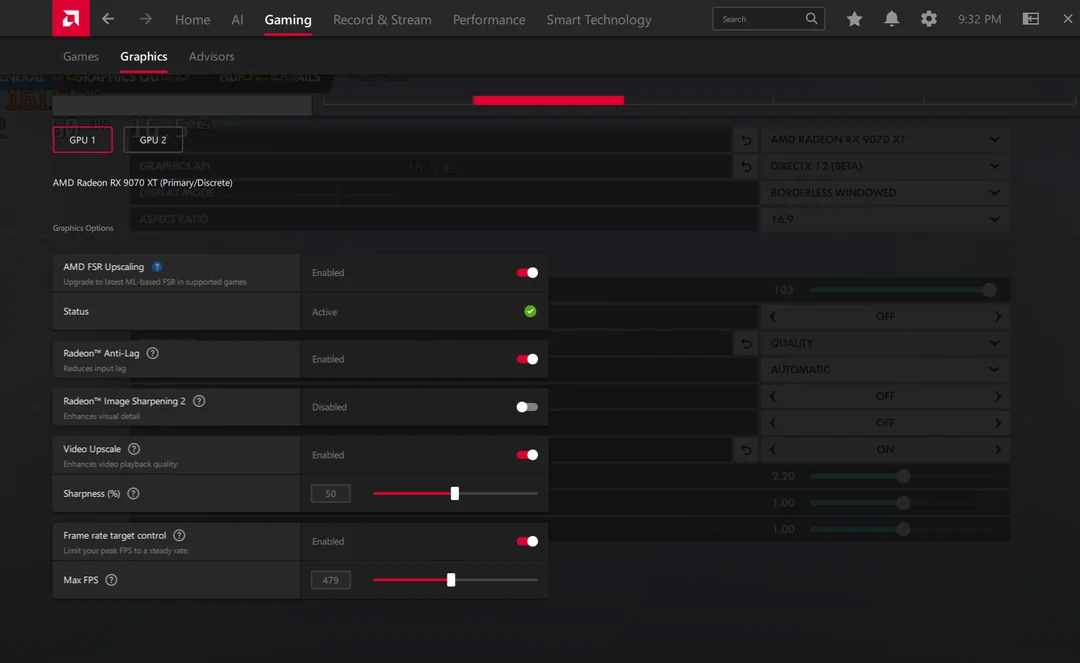The image size is (1080, 663).
Task: Go forward with the right arrow
Action: coord(145,19)
